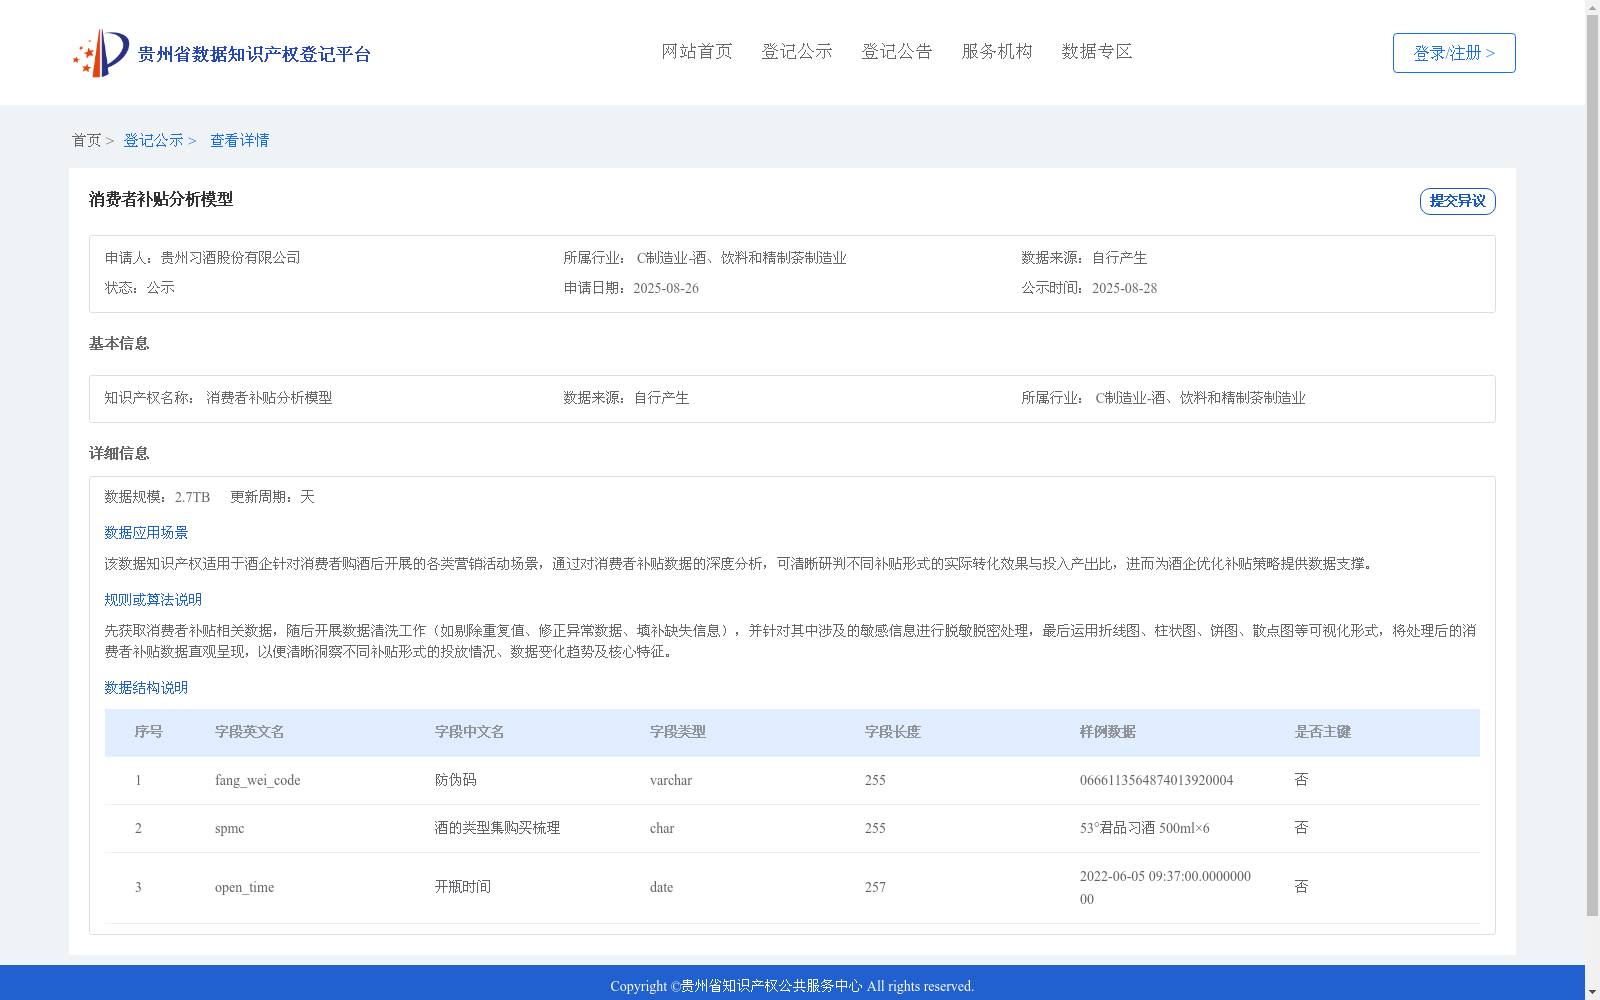Click 防伪码 cell
Screen dimensions: 1600x1000
[455, 780]
